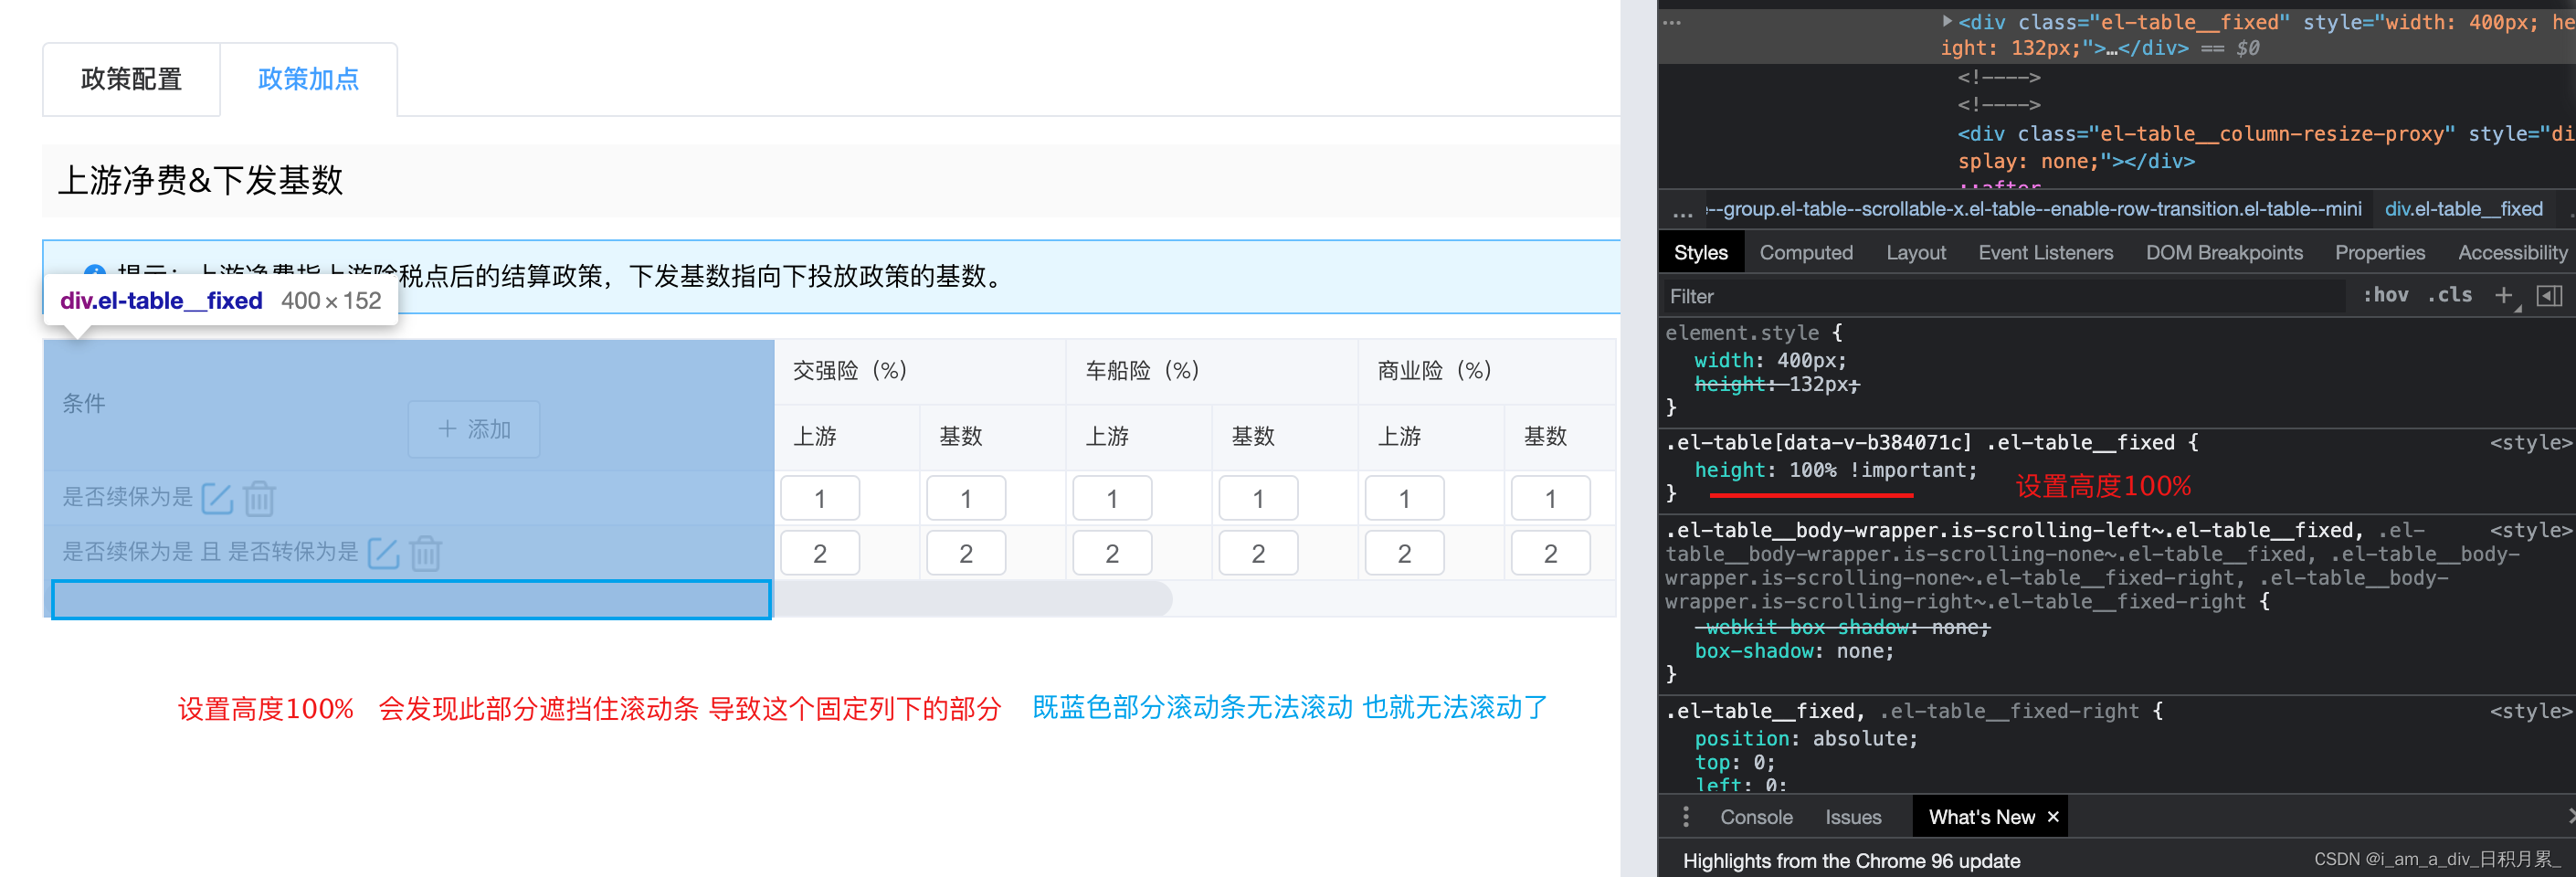Open the Layout tab in DevTools
2576x877 pixels.
point(1916,253)
